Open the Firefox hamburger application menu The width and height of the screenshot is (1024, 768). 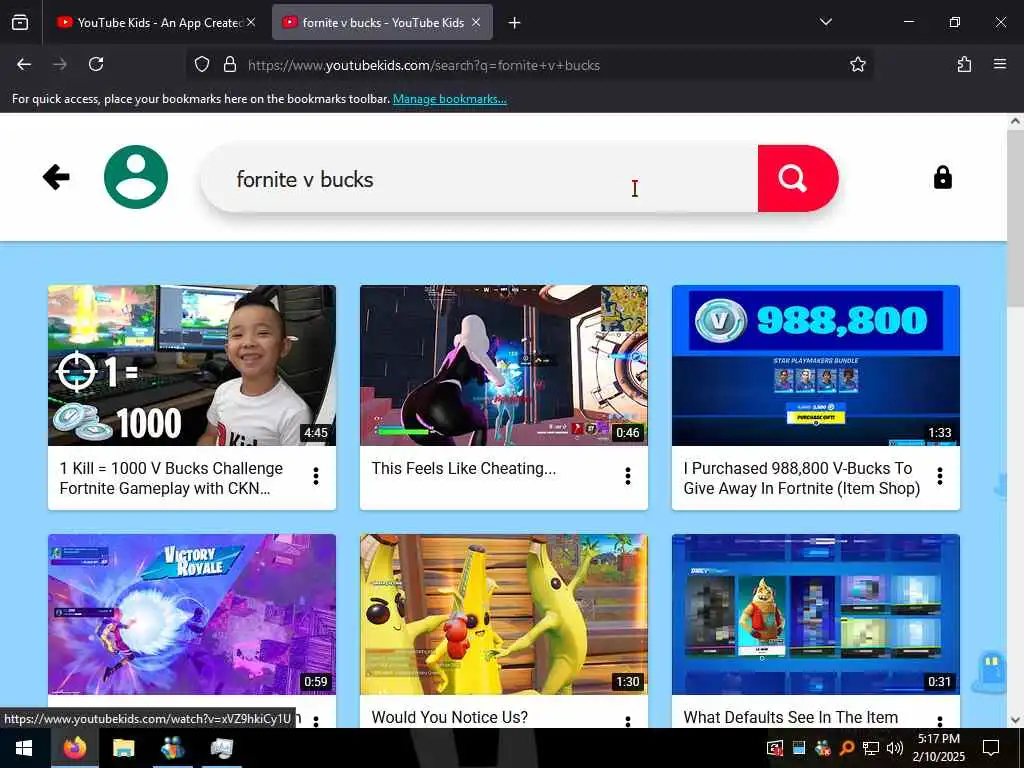point(1000,65)
